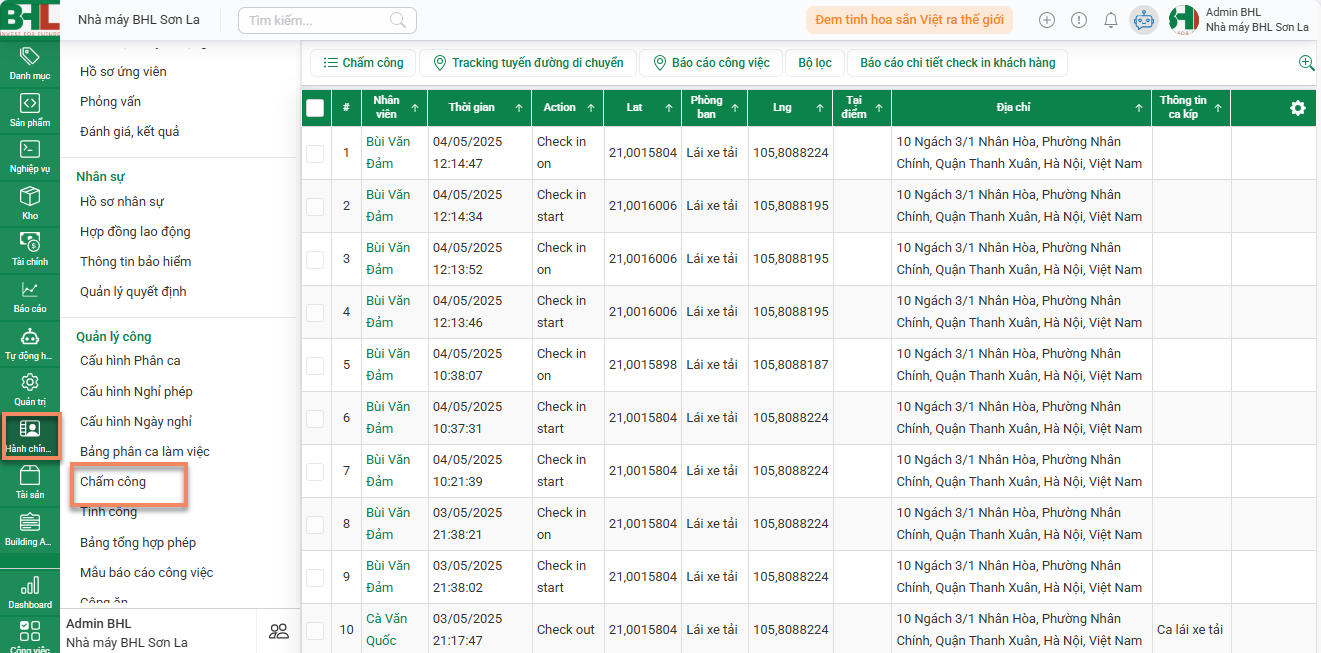This screenshot has width=1321, height=653.
Task: Click the Chấm công toolbar button
Action: point(364,63)
